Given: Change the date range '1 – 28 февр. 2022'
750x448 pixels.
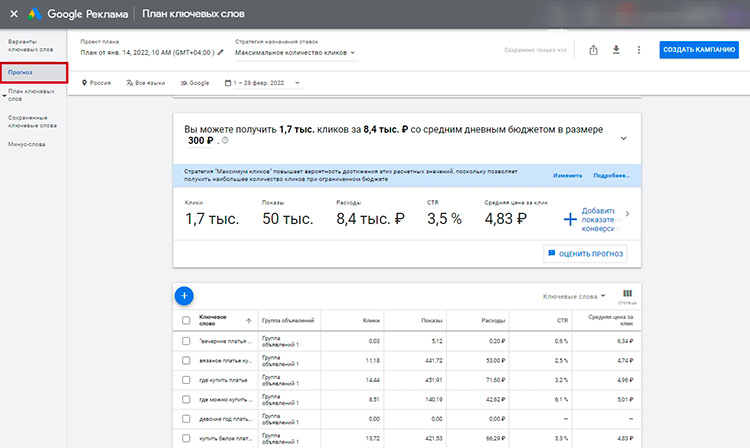Looking at the screenshot, I should pos(260,83).
